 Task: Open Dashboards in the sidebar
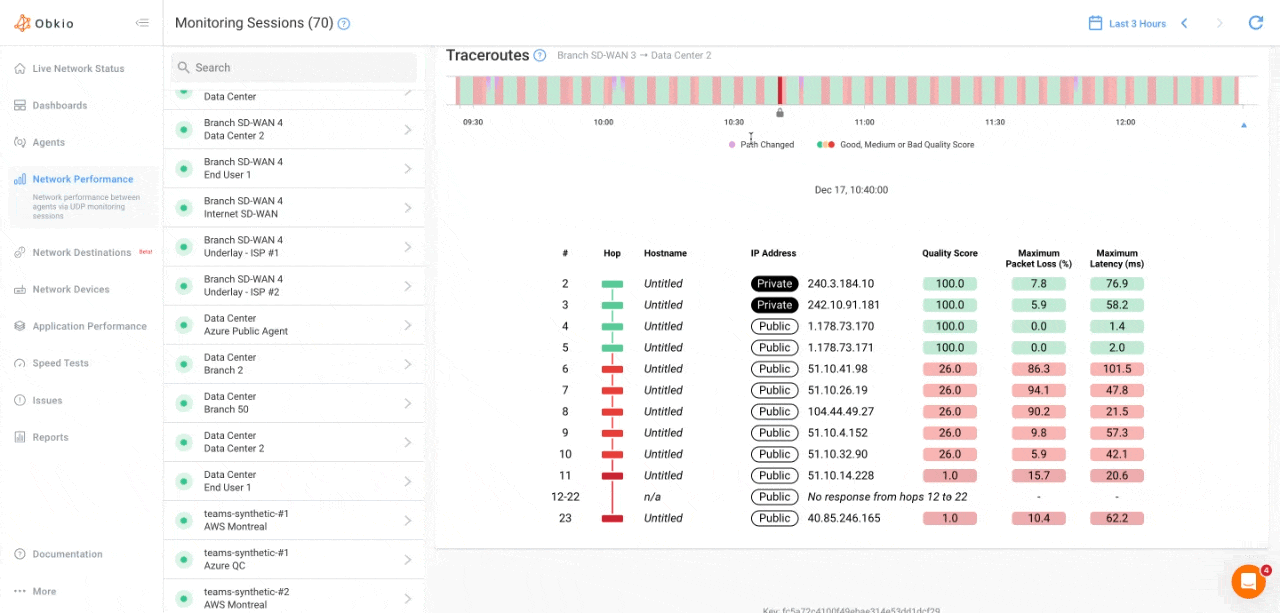pyautogui.click(x=59, y=105)
